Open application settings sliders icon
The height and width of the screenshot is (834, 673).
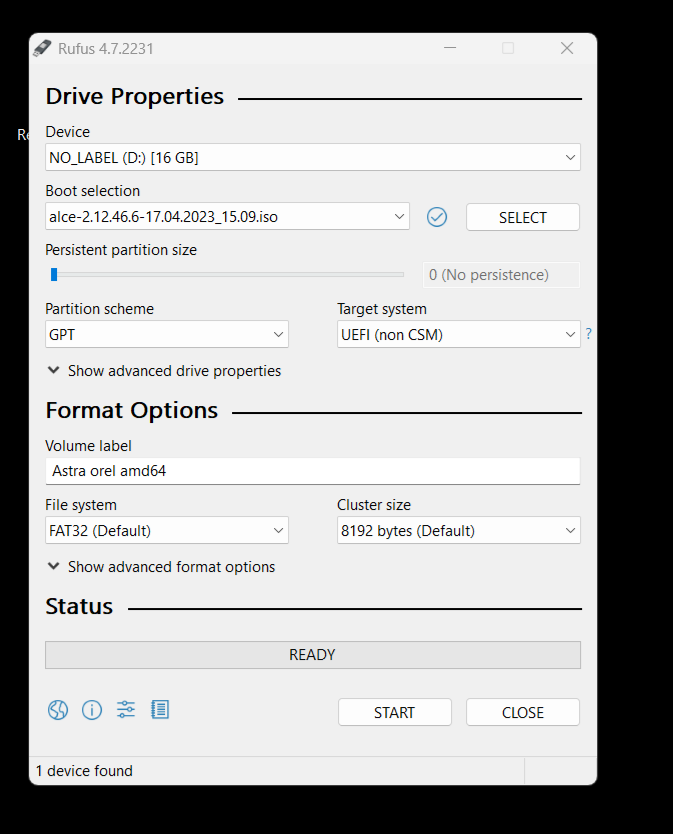(x=126, y=710)
